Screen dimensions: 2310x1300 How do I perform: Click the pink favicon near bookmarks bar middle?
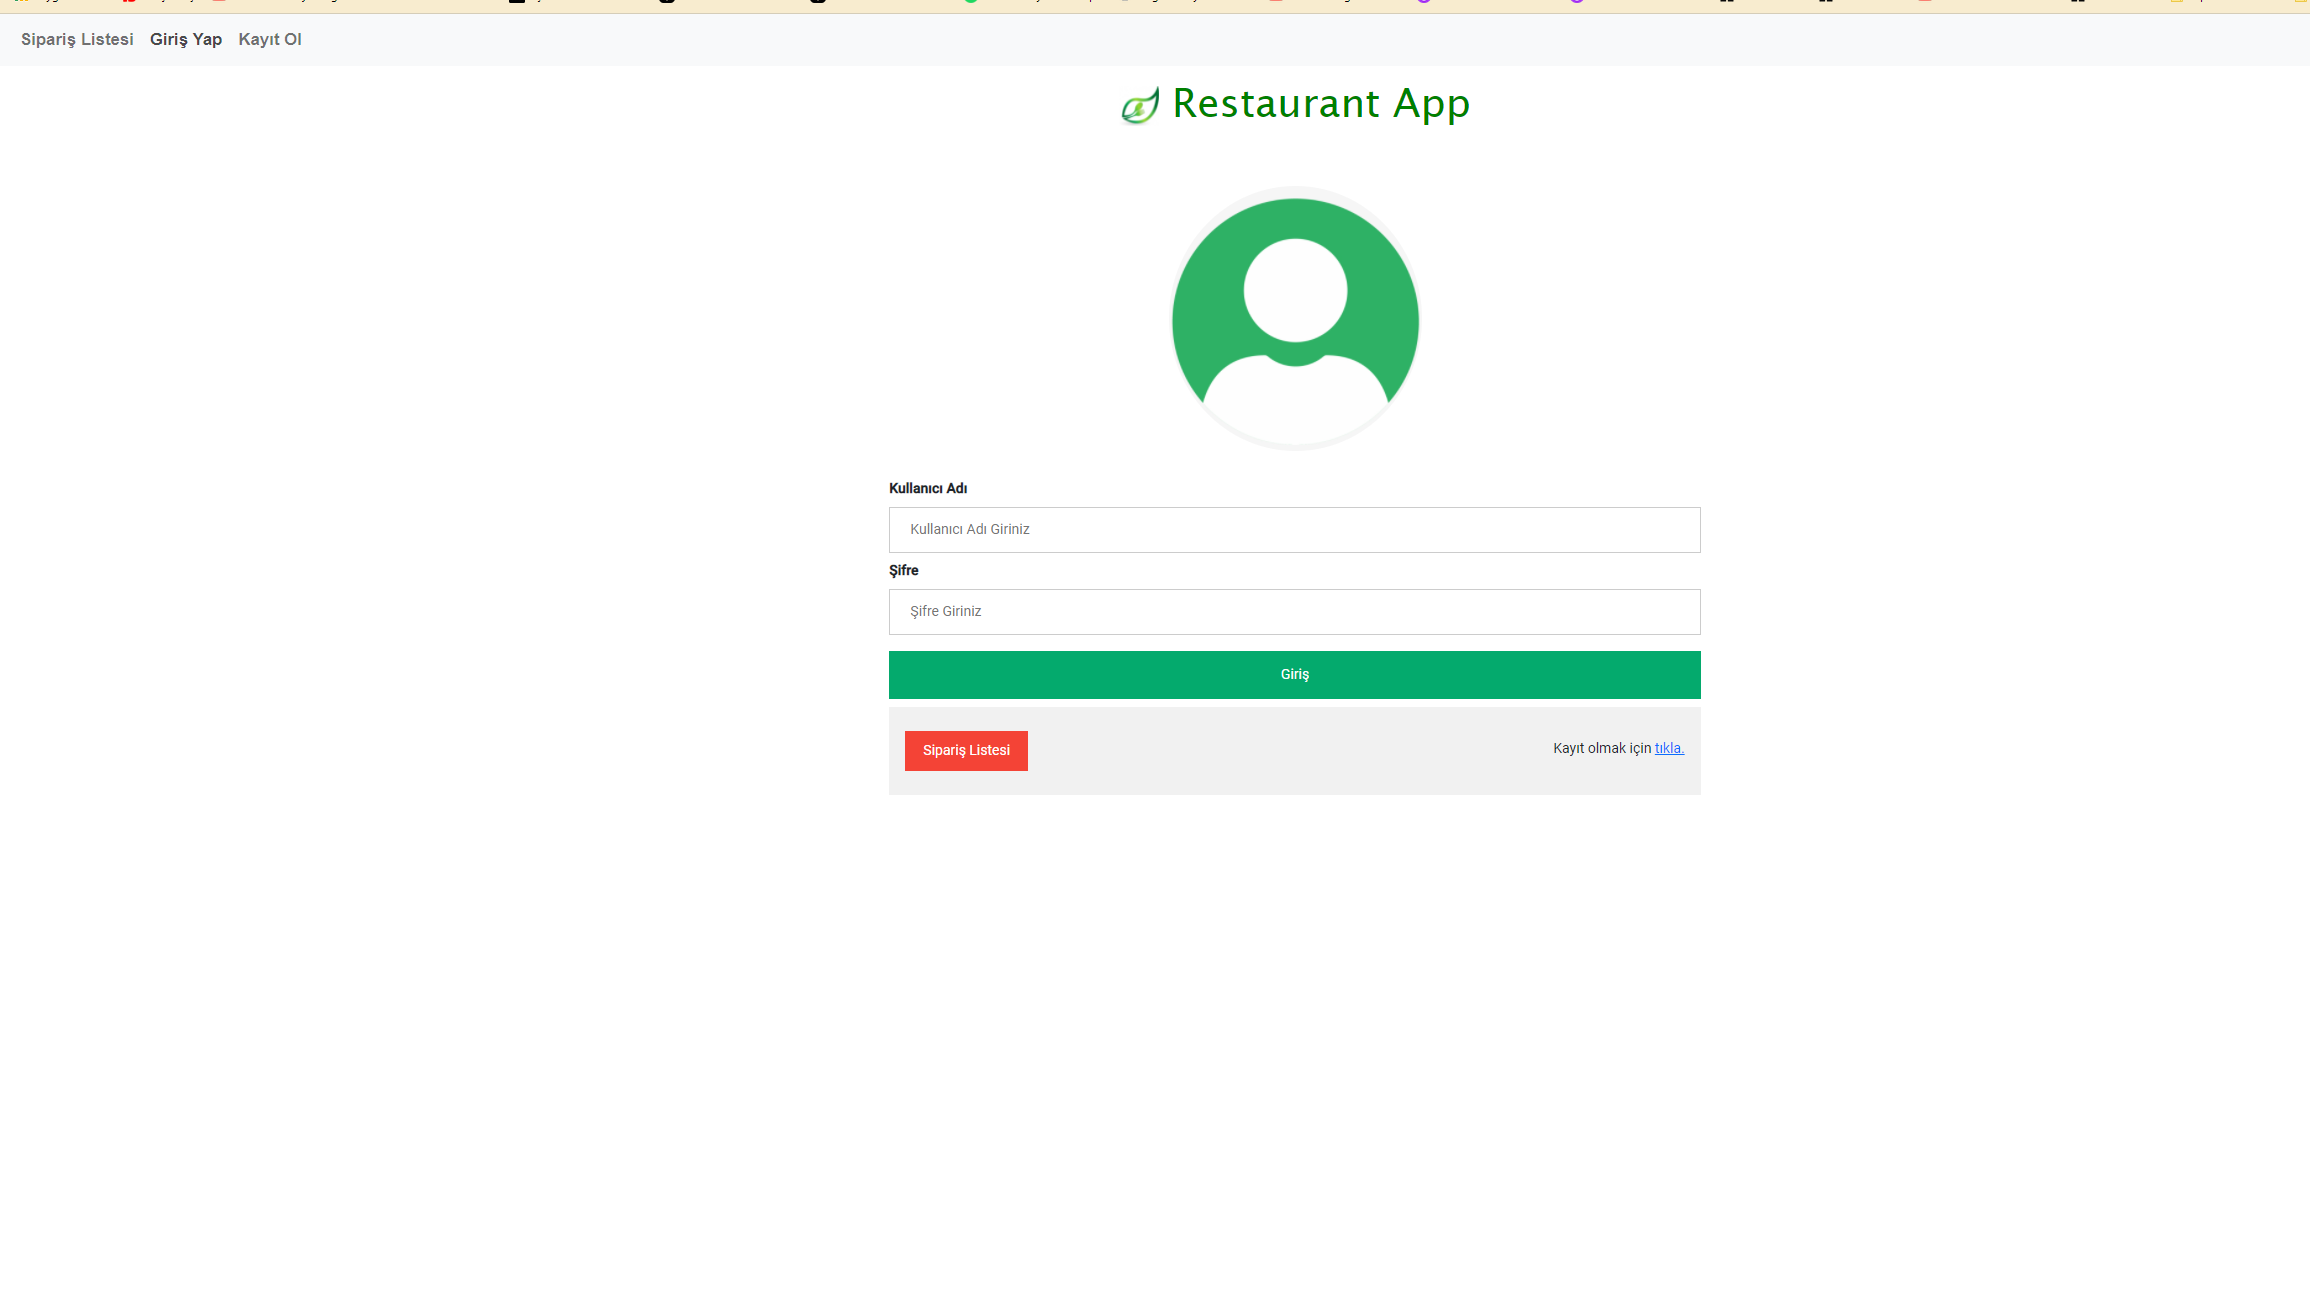click(1275, 2)
